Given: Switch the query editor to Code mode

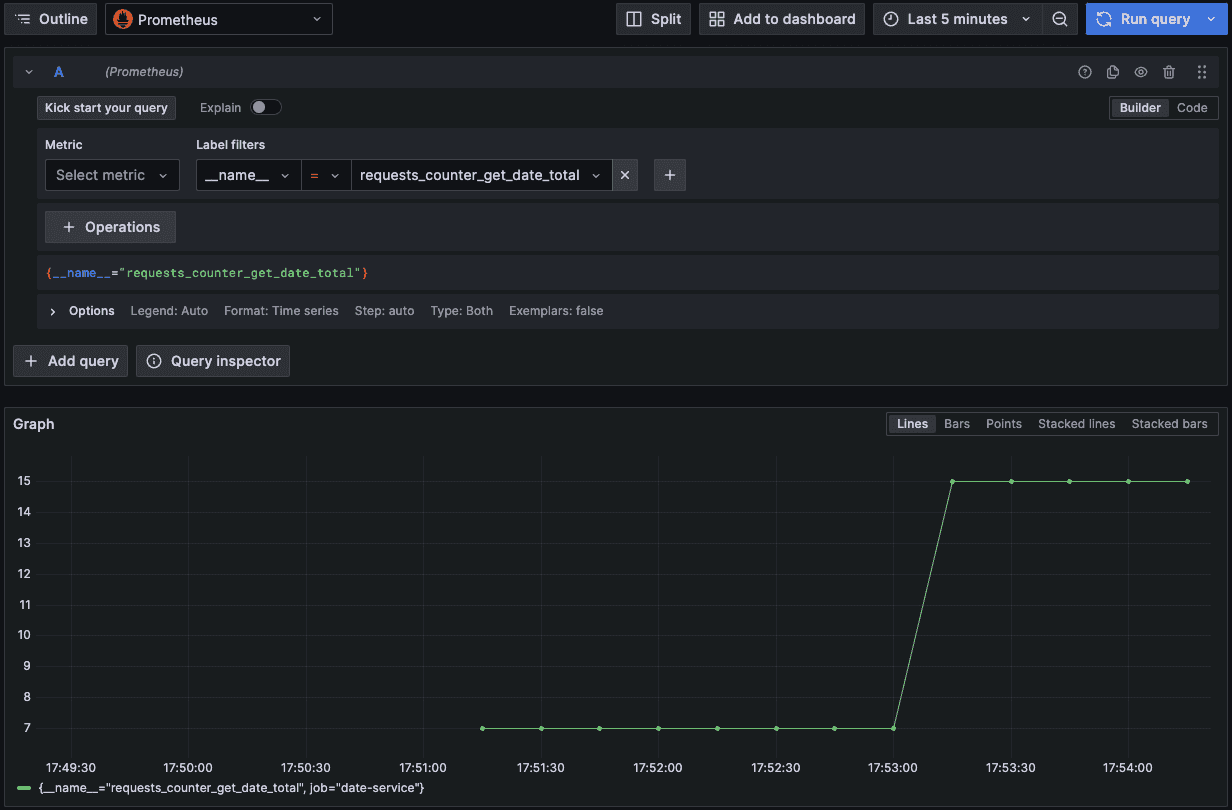Looking at the screenshot, I should point(1191,108).
